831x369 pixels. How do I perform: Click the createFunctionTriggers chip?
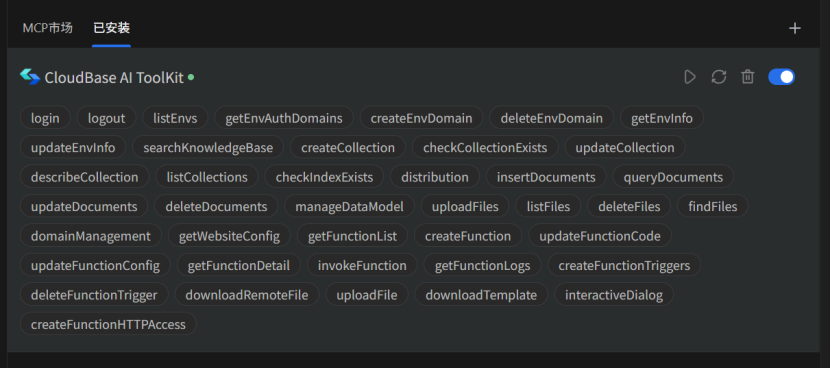tap(624, 265)
